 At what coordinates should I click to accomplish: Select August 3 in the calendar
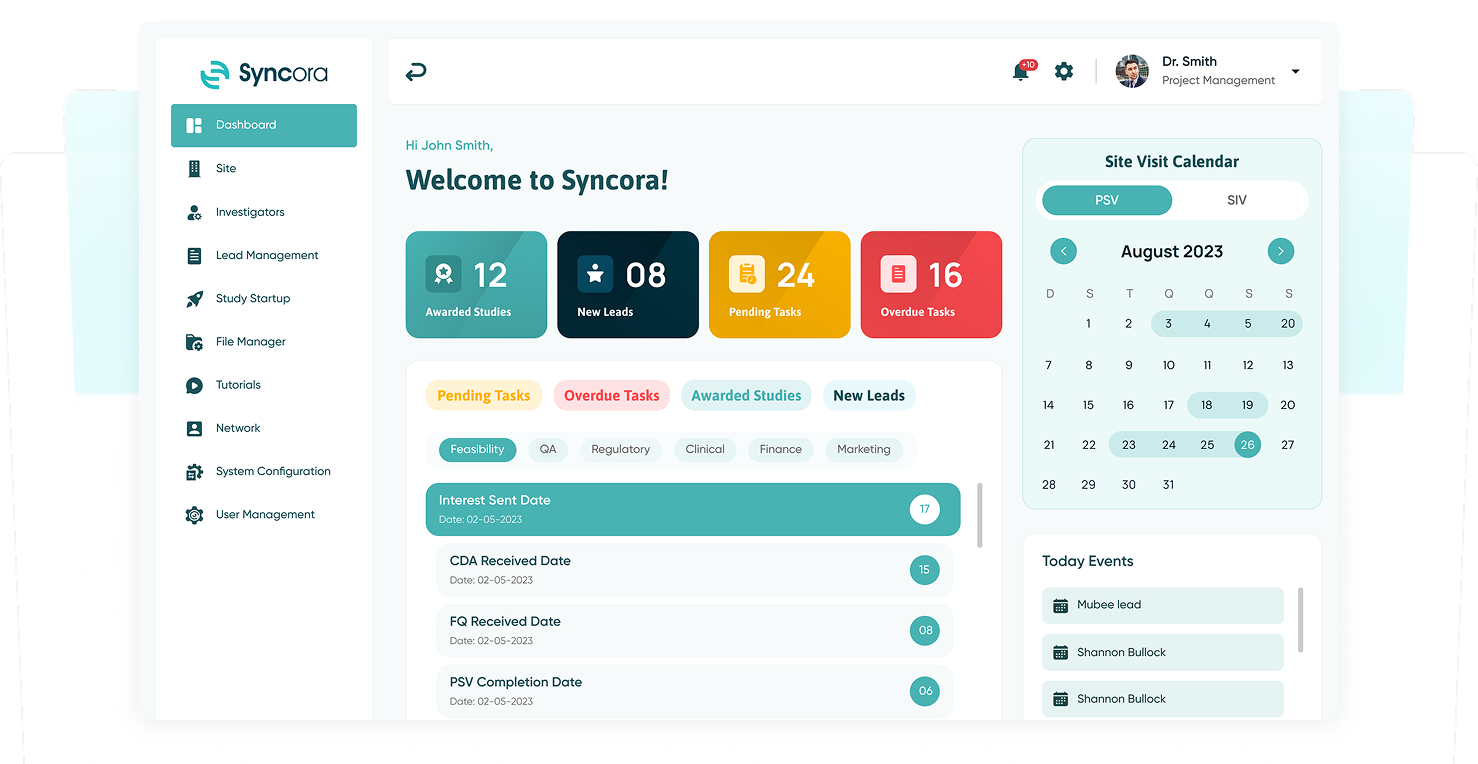pyautogui.click(x=1168, y=324)
